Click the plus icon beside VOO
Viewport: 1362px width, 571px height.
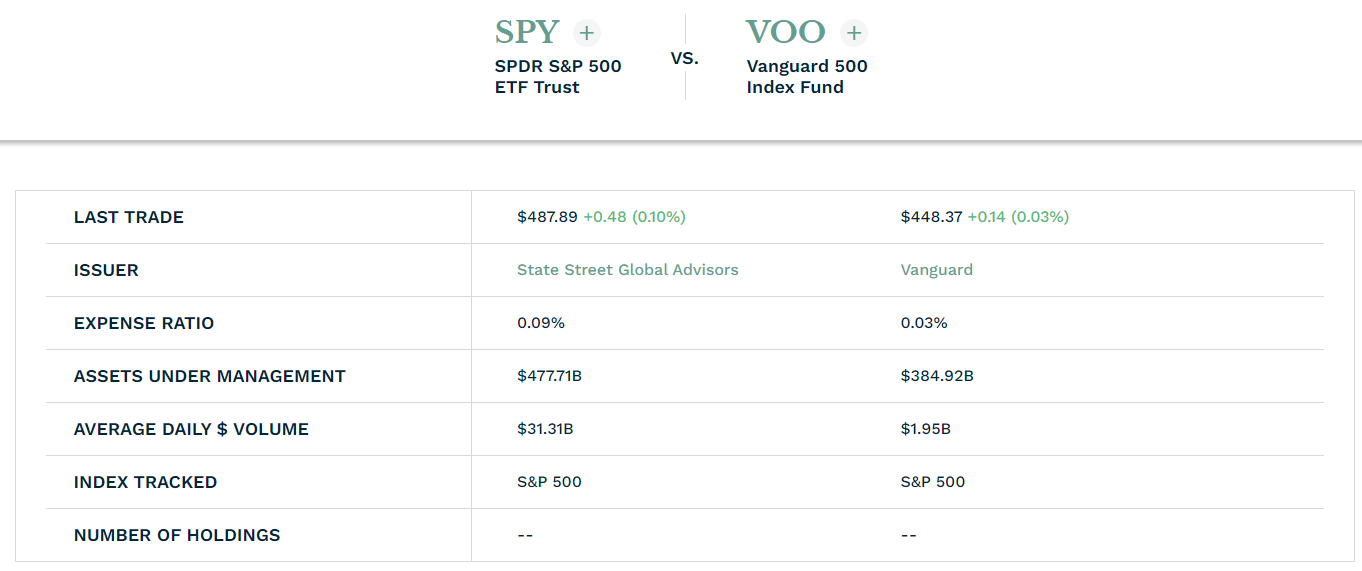854,33
